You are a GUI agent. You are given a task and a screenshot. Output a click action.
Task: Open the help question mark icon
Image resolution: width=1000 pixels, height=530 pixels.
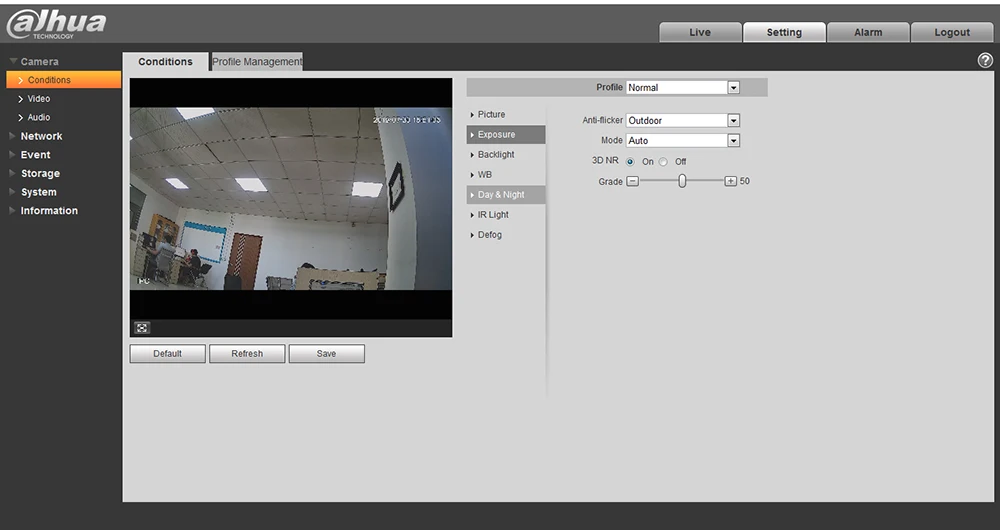tap(985, 61)
